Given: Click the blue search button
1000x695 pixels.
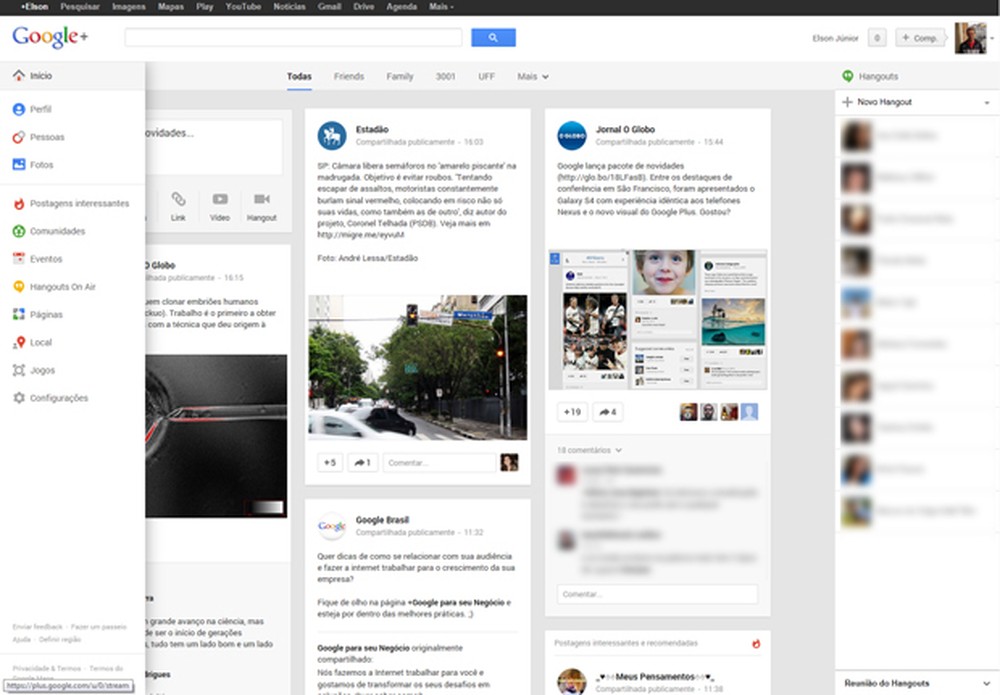Looking at the screenshot, I should 493,37.
